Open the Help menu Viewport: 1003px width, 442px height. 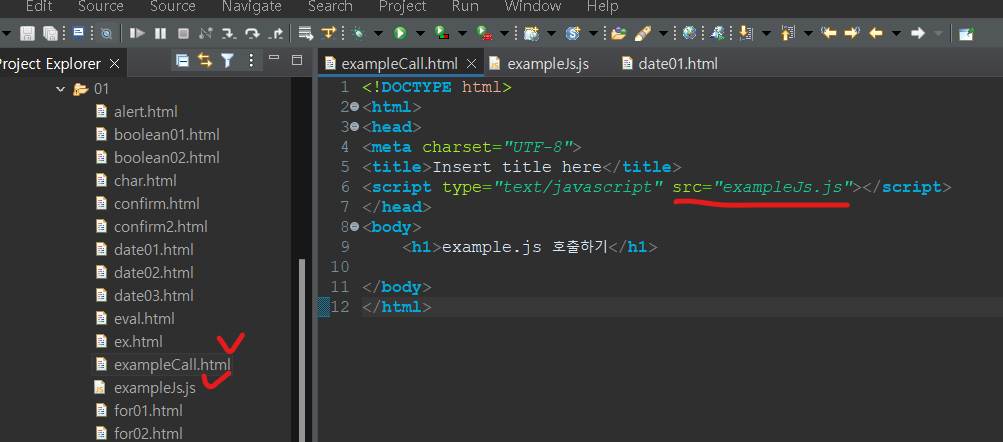coord(603,6)
